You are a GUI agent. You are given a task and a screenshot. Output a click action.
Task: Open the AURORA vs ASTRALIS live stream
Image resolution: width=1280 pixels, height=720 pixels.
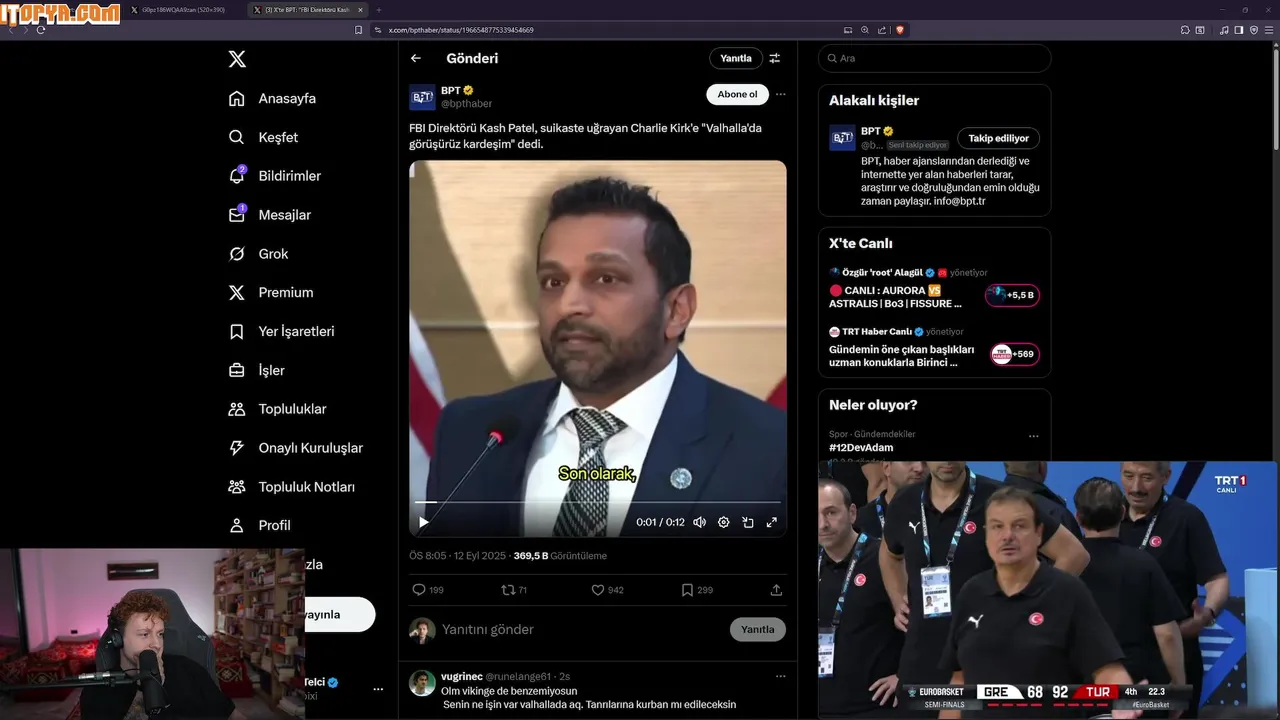pyautogui.click(x=896, y=297)
